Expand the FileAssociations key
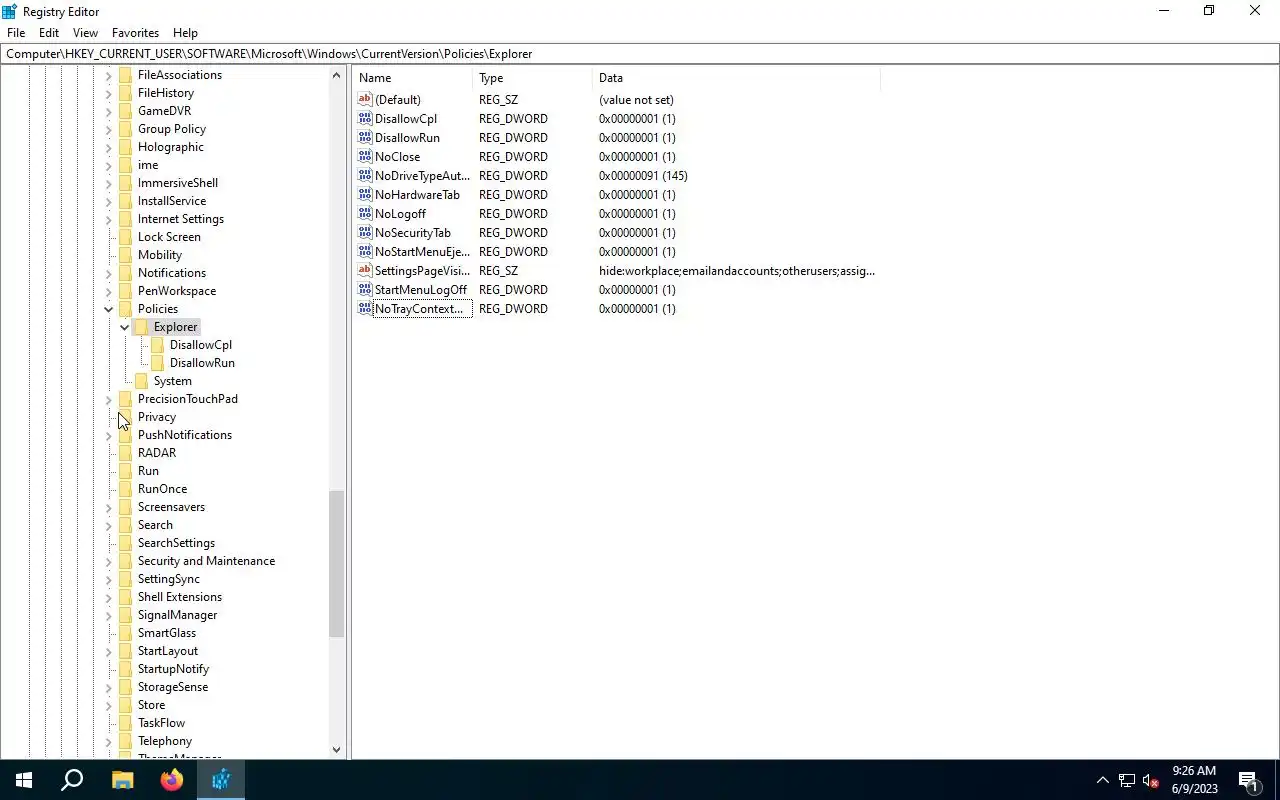 [x=108, y=75]
